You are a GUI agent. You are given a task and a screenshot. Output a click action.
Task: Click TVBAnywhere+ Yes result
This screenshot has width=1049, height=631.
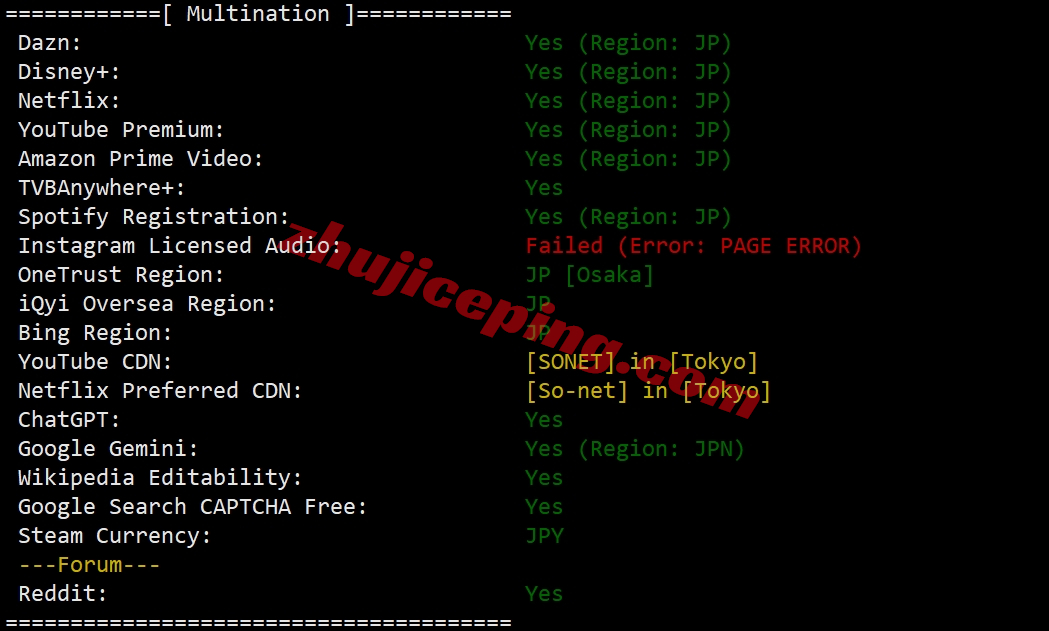544,188
